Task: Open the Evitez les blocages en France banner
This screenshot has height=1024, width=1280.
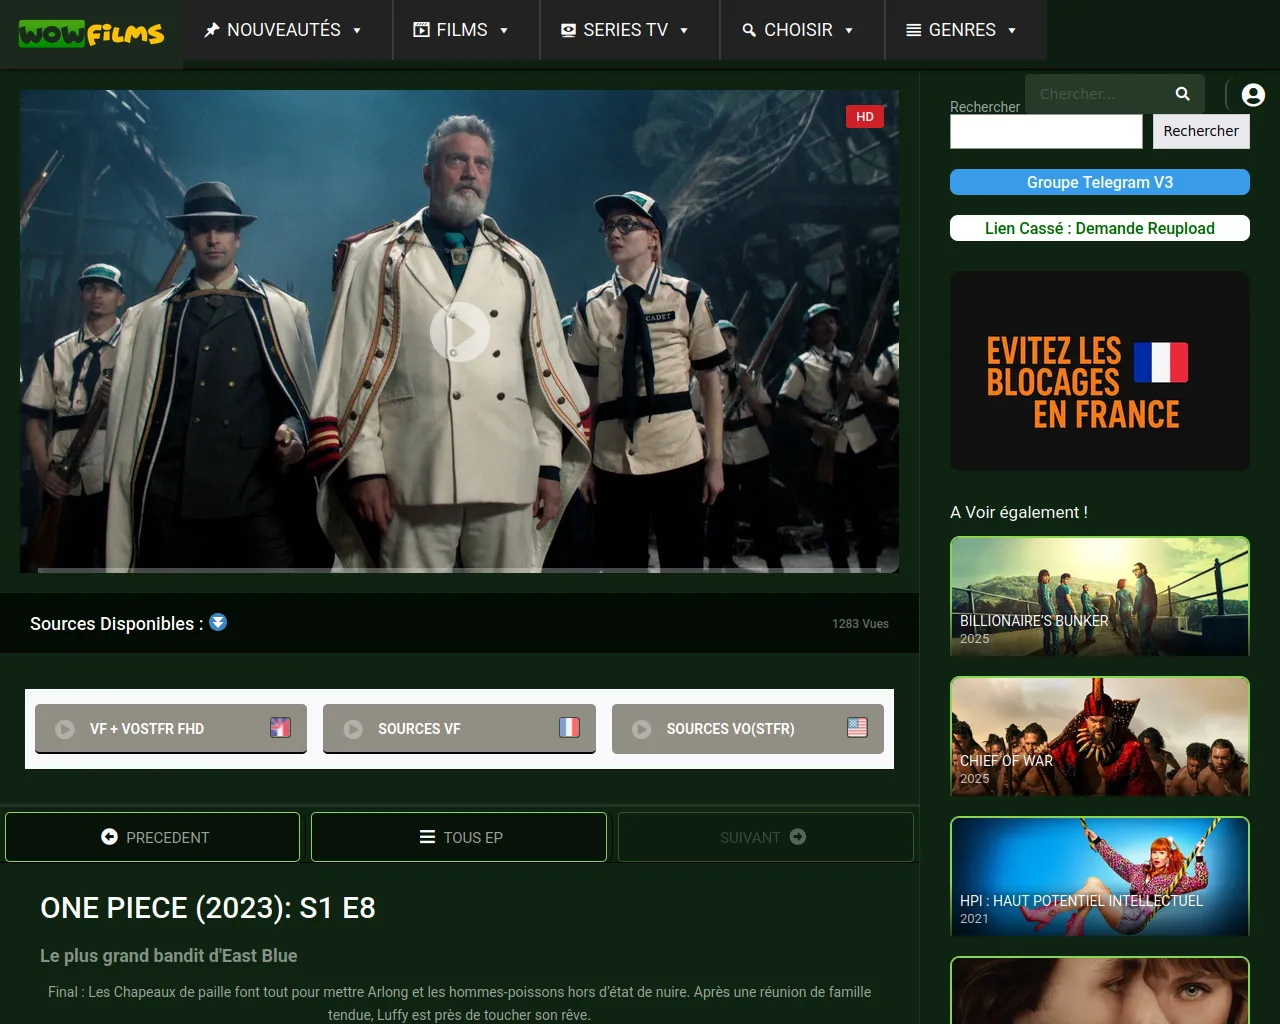Action: click(1100, 371)
